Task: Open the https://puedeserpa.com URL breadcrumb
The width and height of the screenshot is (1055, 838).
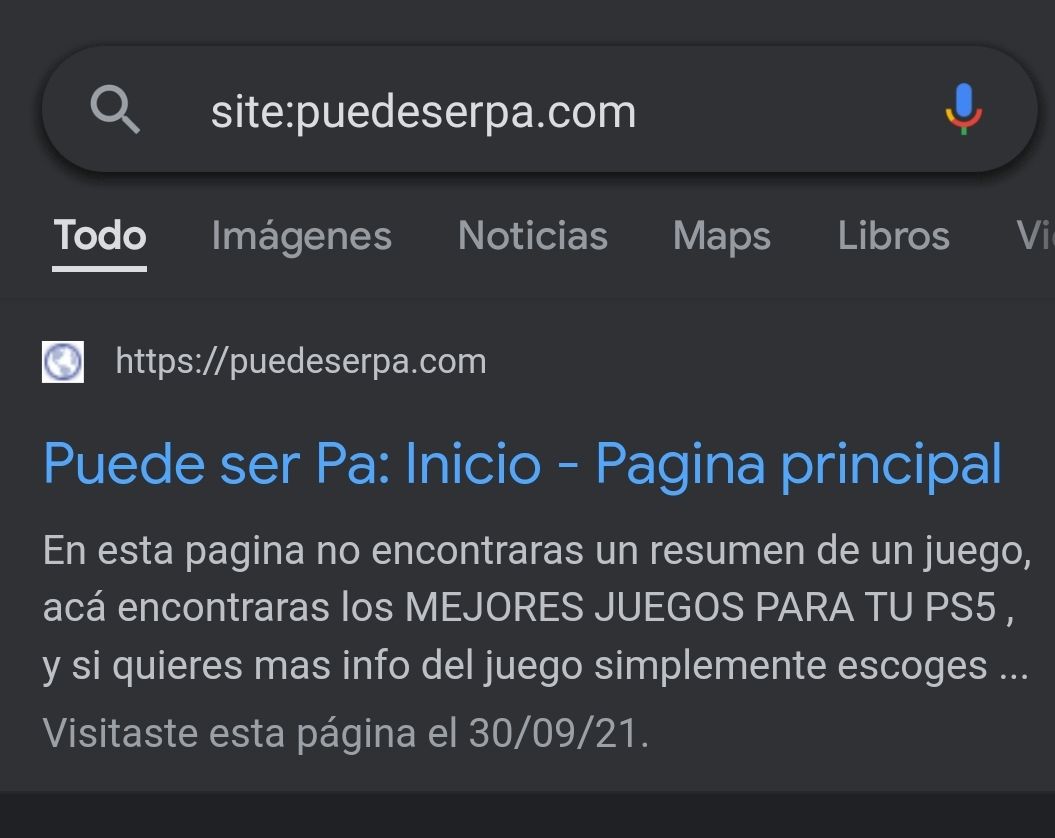Action: (301, 361)
